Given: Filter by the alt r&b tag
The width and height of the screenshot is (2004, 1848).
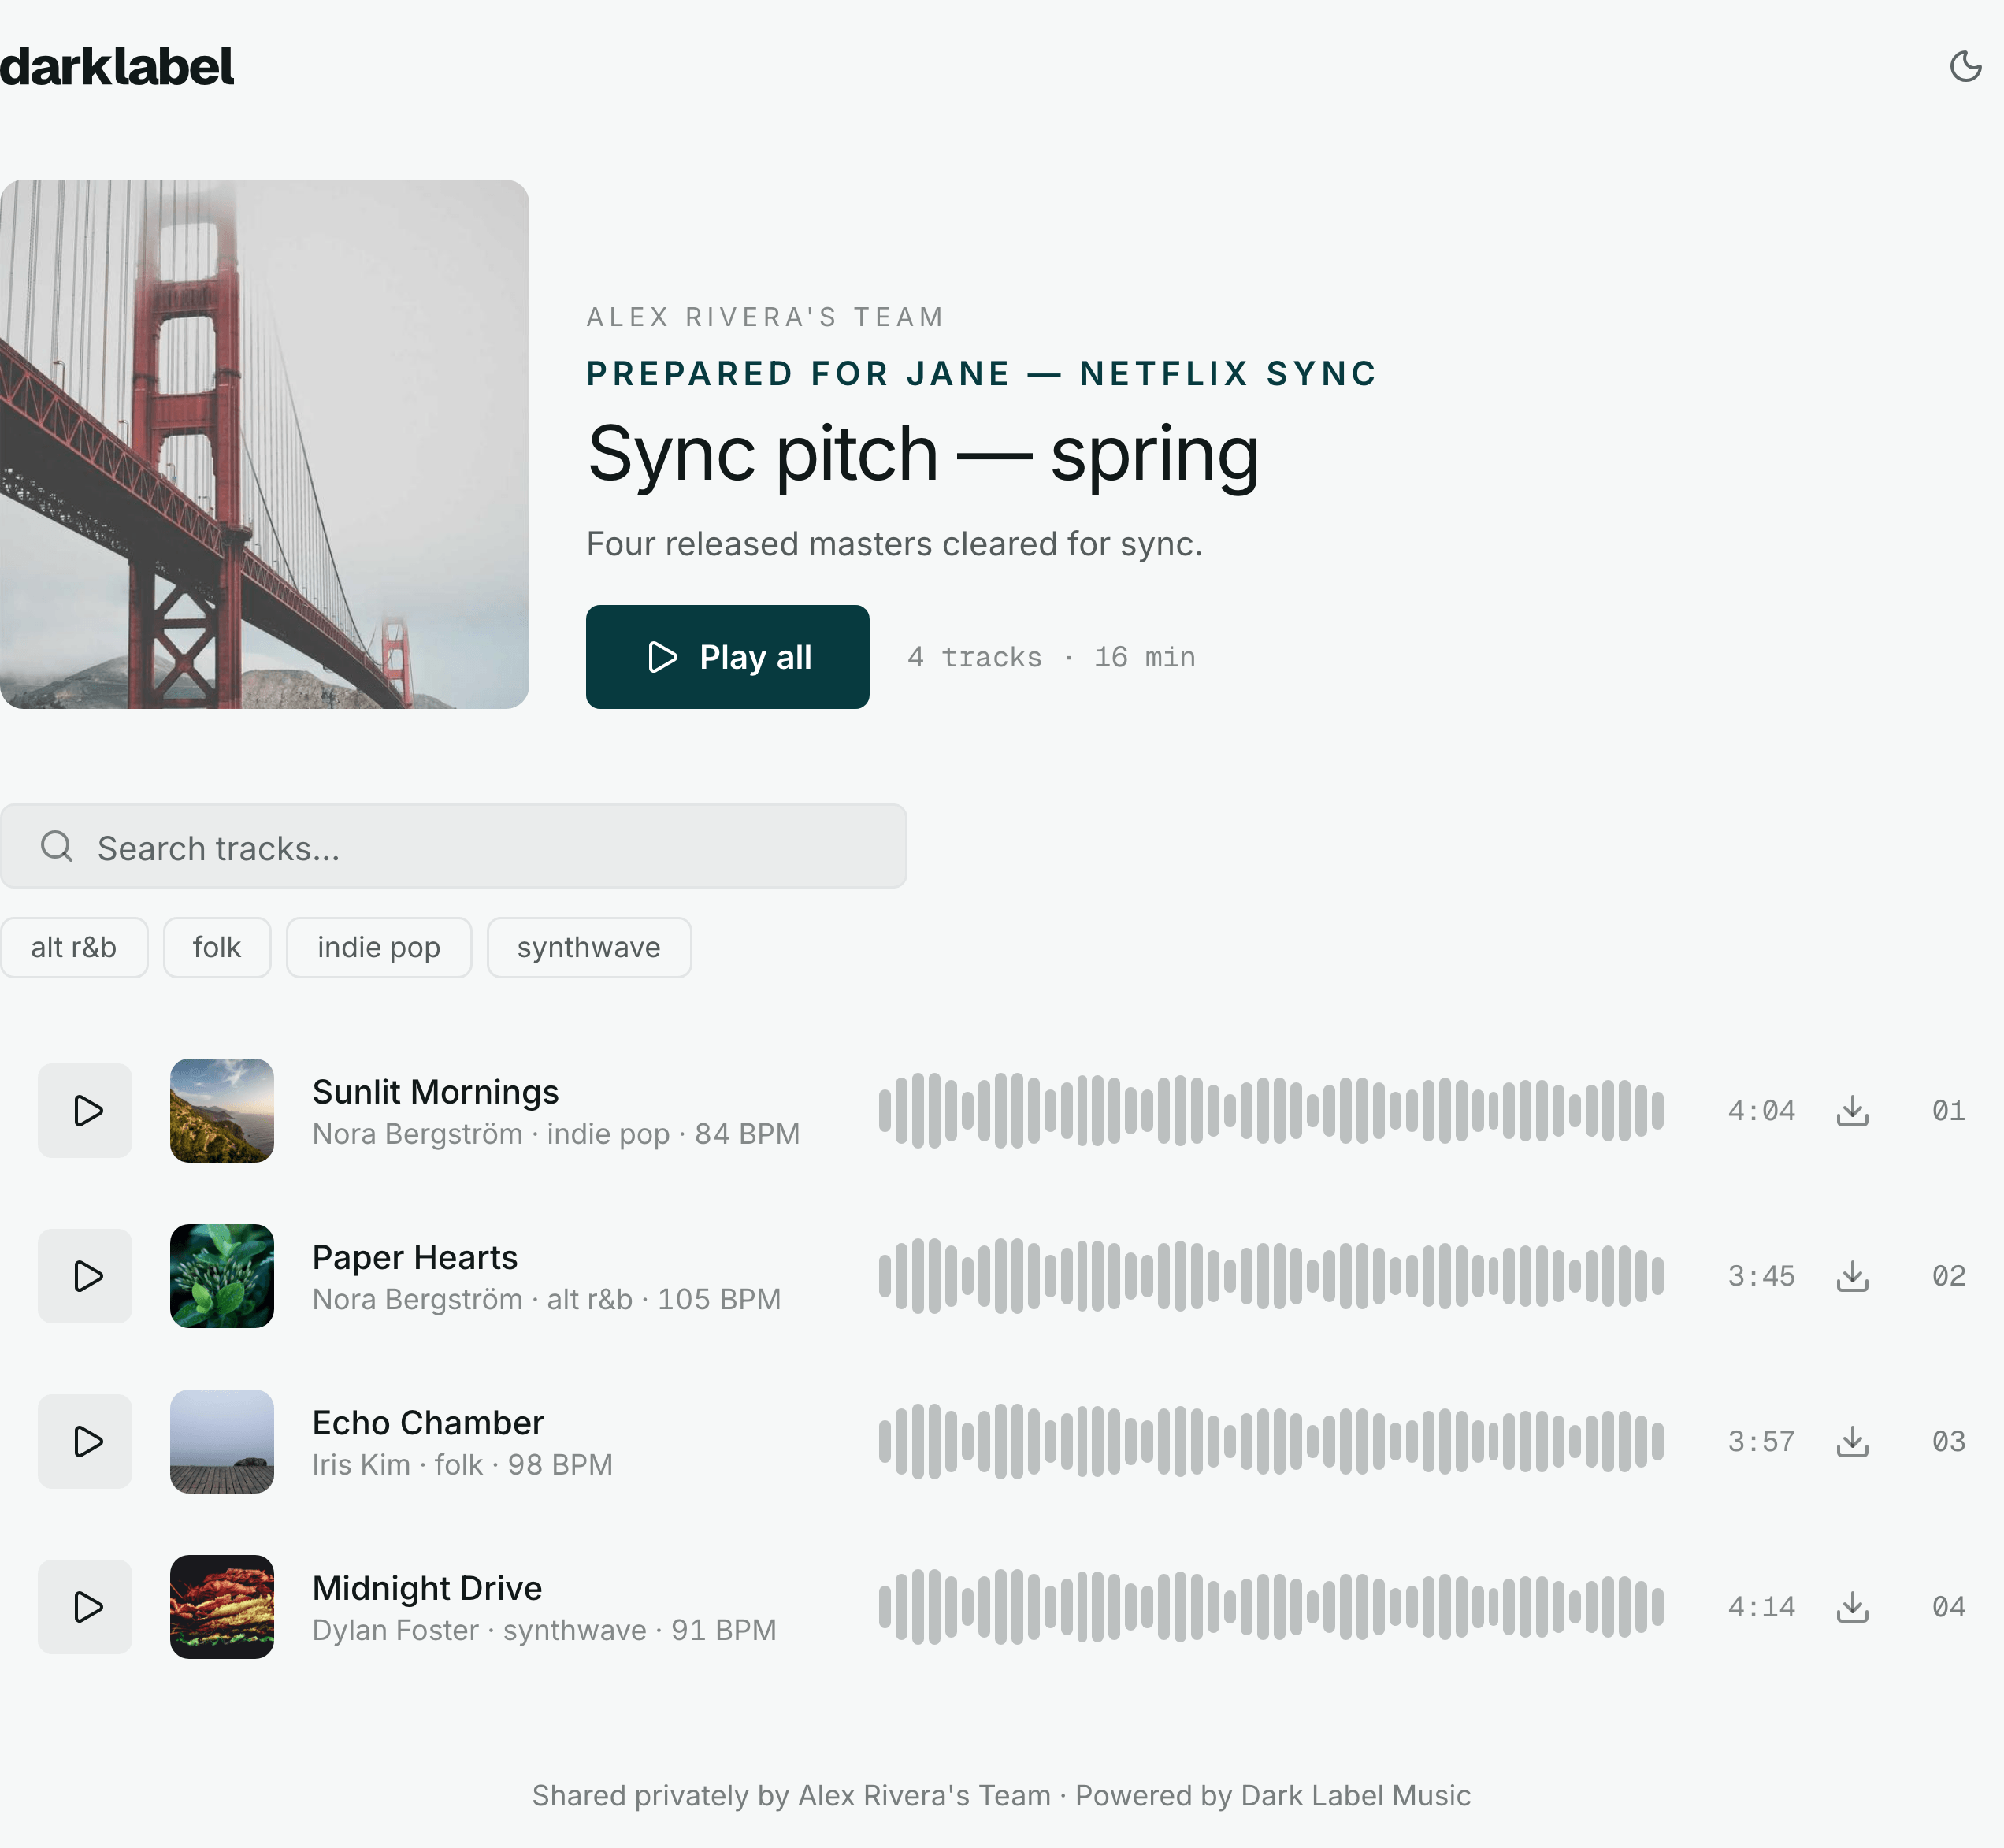Looking at the screenshot, I should coord(74,947).
